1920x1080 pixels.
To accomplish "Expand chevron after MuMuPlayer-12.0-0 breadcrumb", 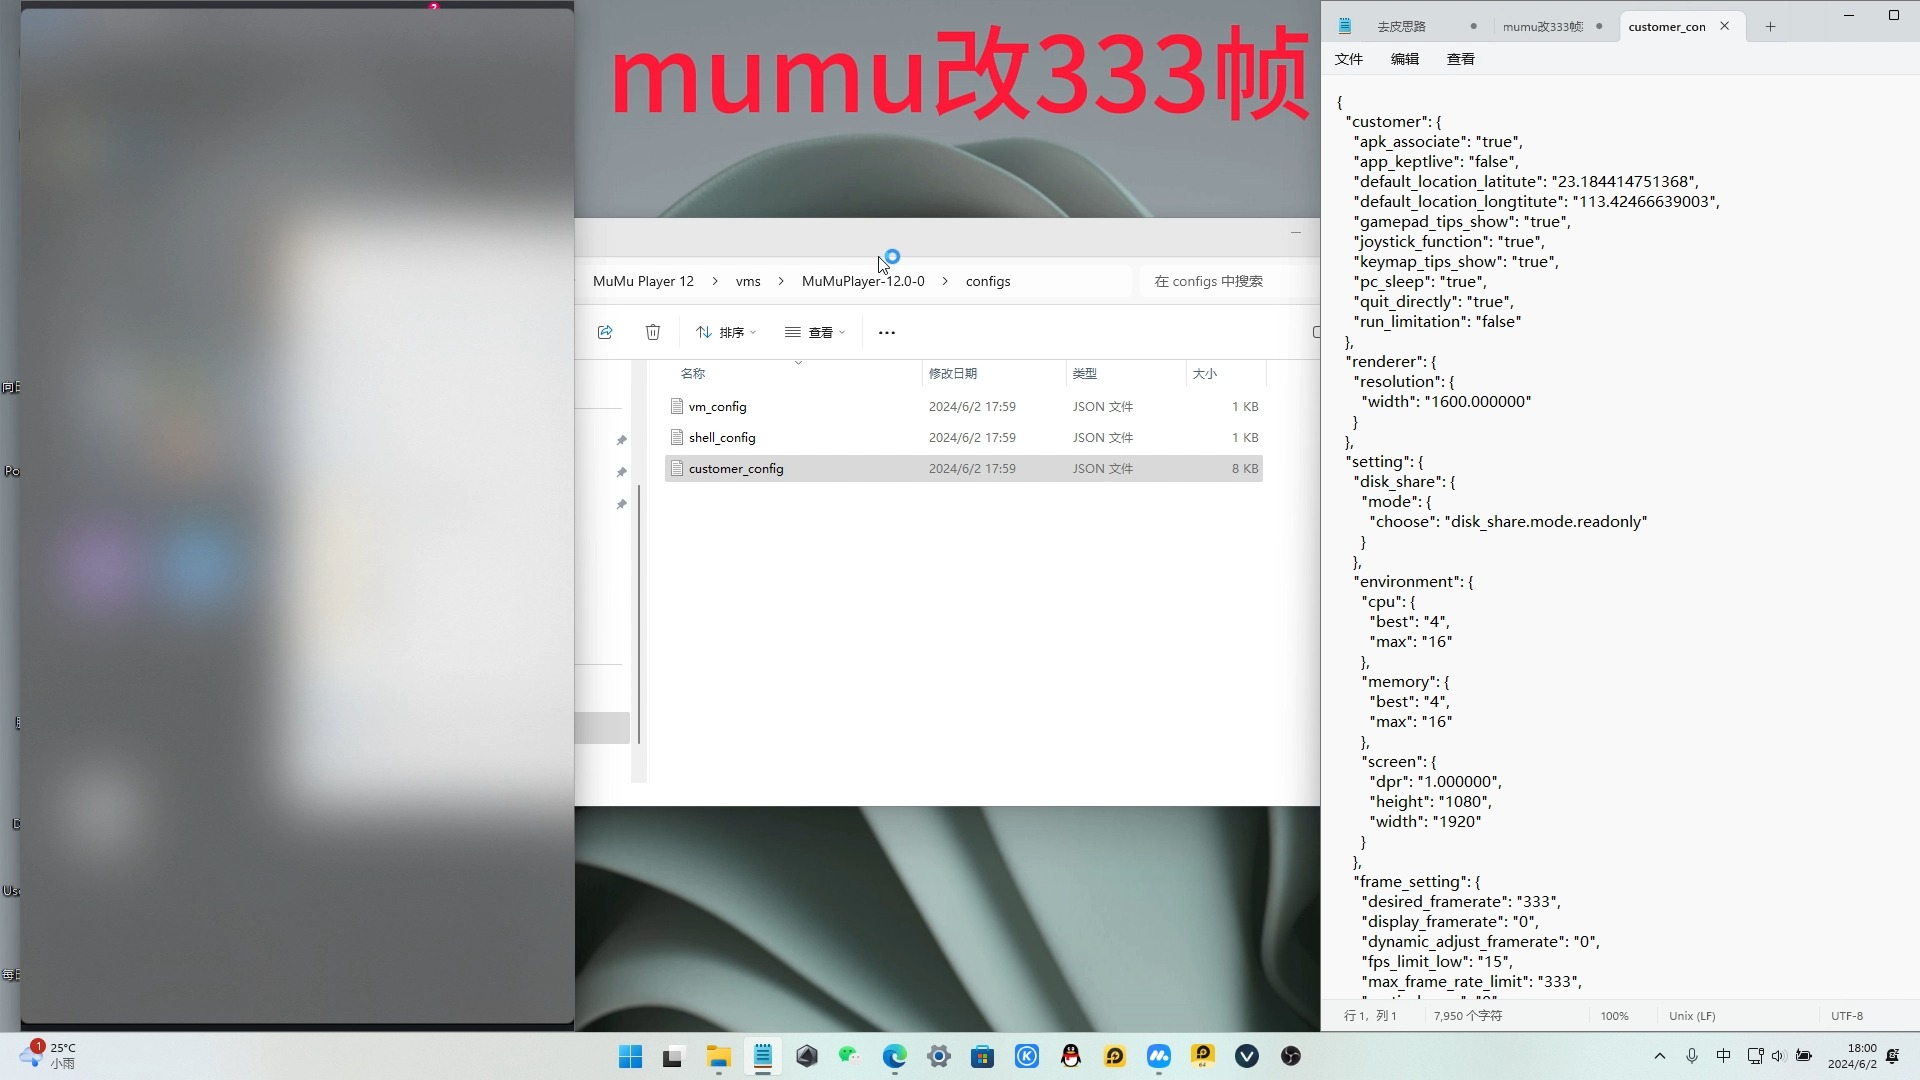I will [x=945, y=282].
